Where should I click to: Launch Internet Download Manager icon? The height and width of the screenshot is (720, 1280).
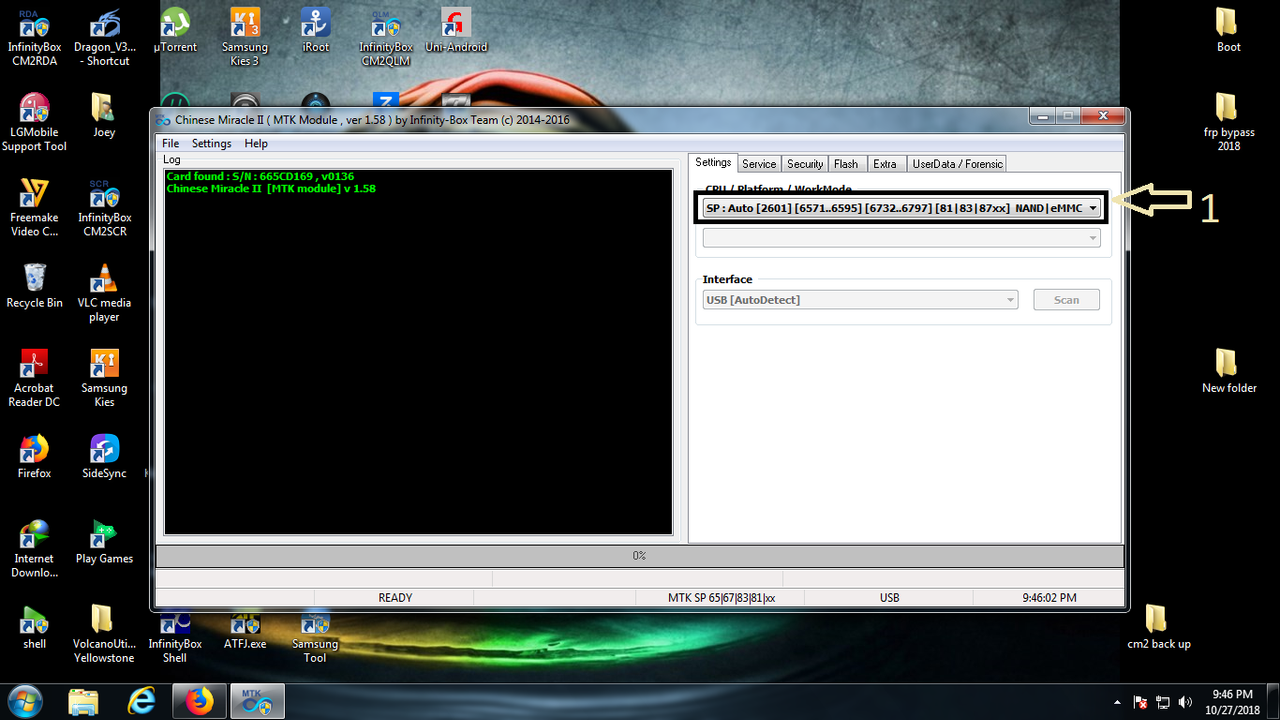pyautogui.click(x=34, y=549)
